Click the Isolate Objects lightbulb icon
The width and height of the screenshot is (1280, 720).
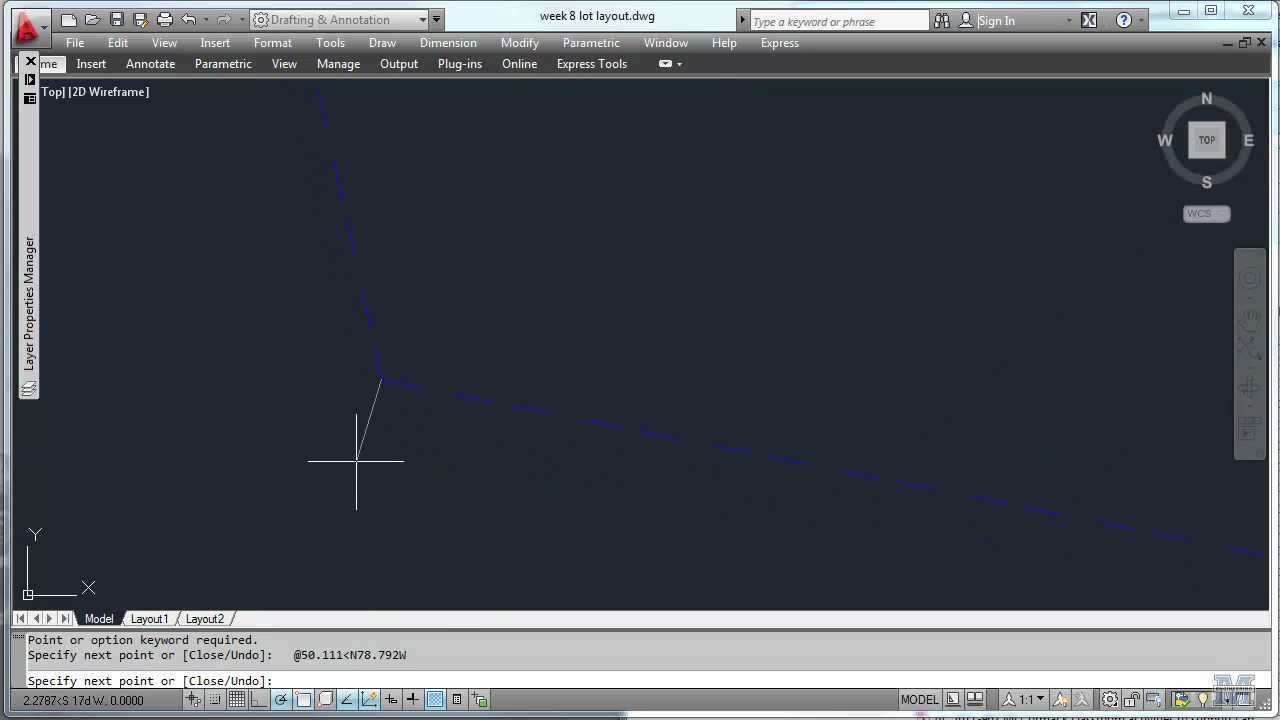[1203, 700]
